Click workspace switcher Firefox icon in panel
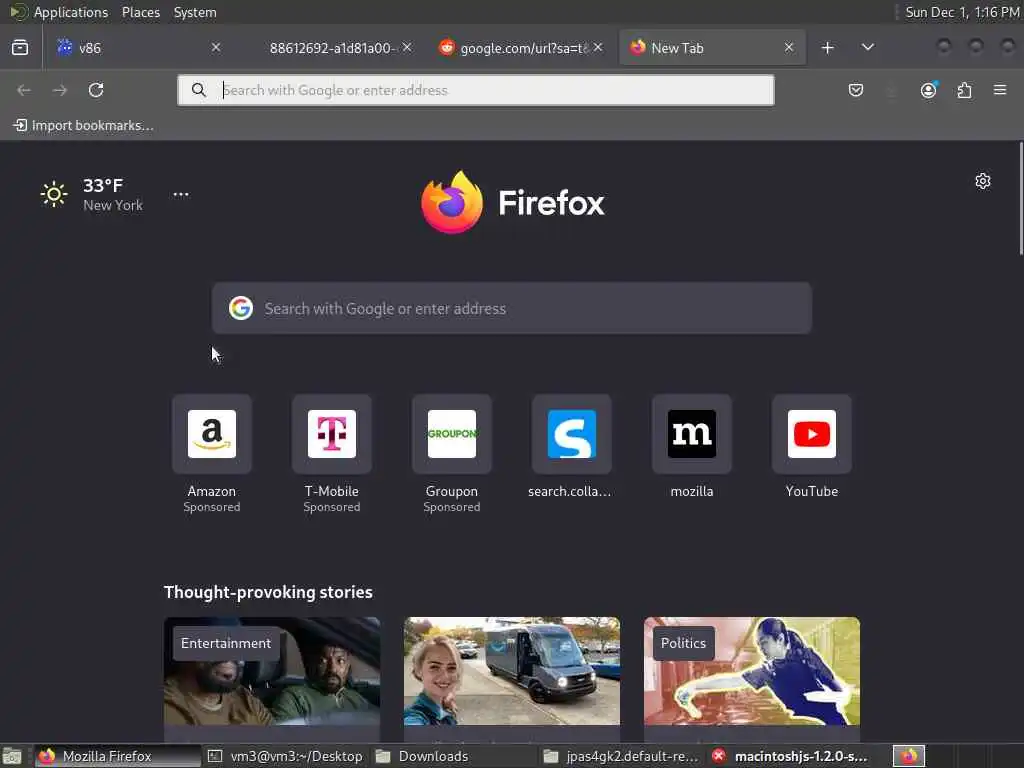 pyautogui.click(x=908, y=756)
